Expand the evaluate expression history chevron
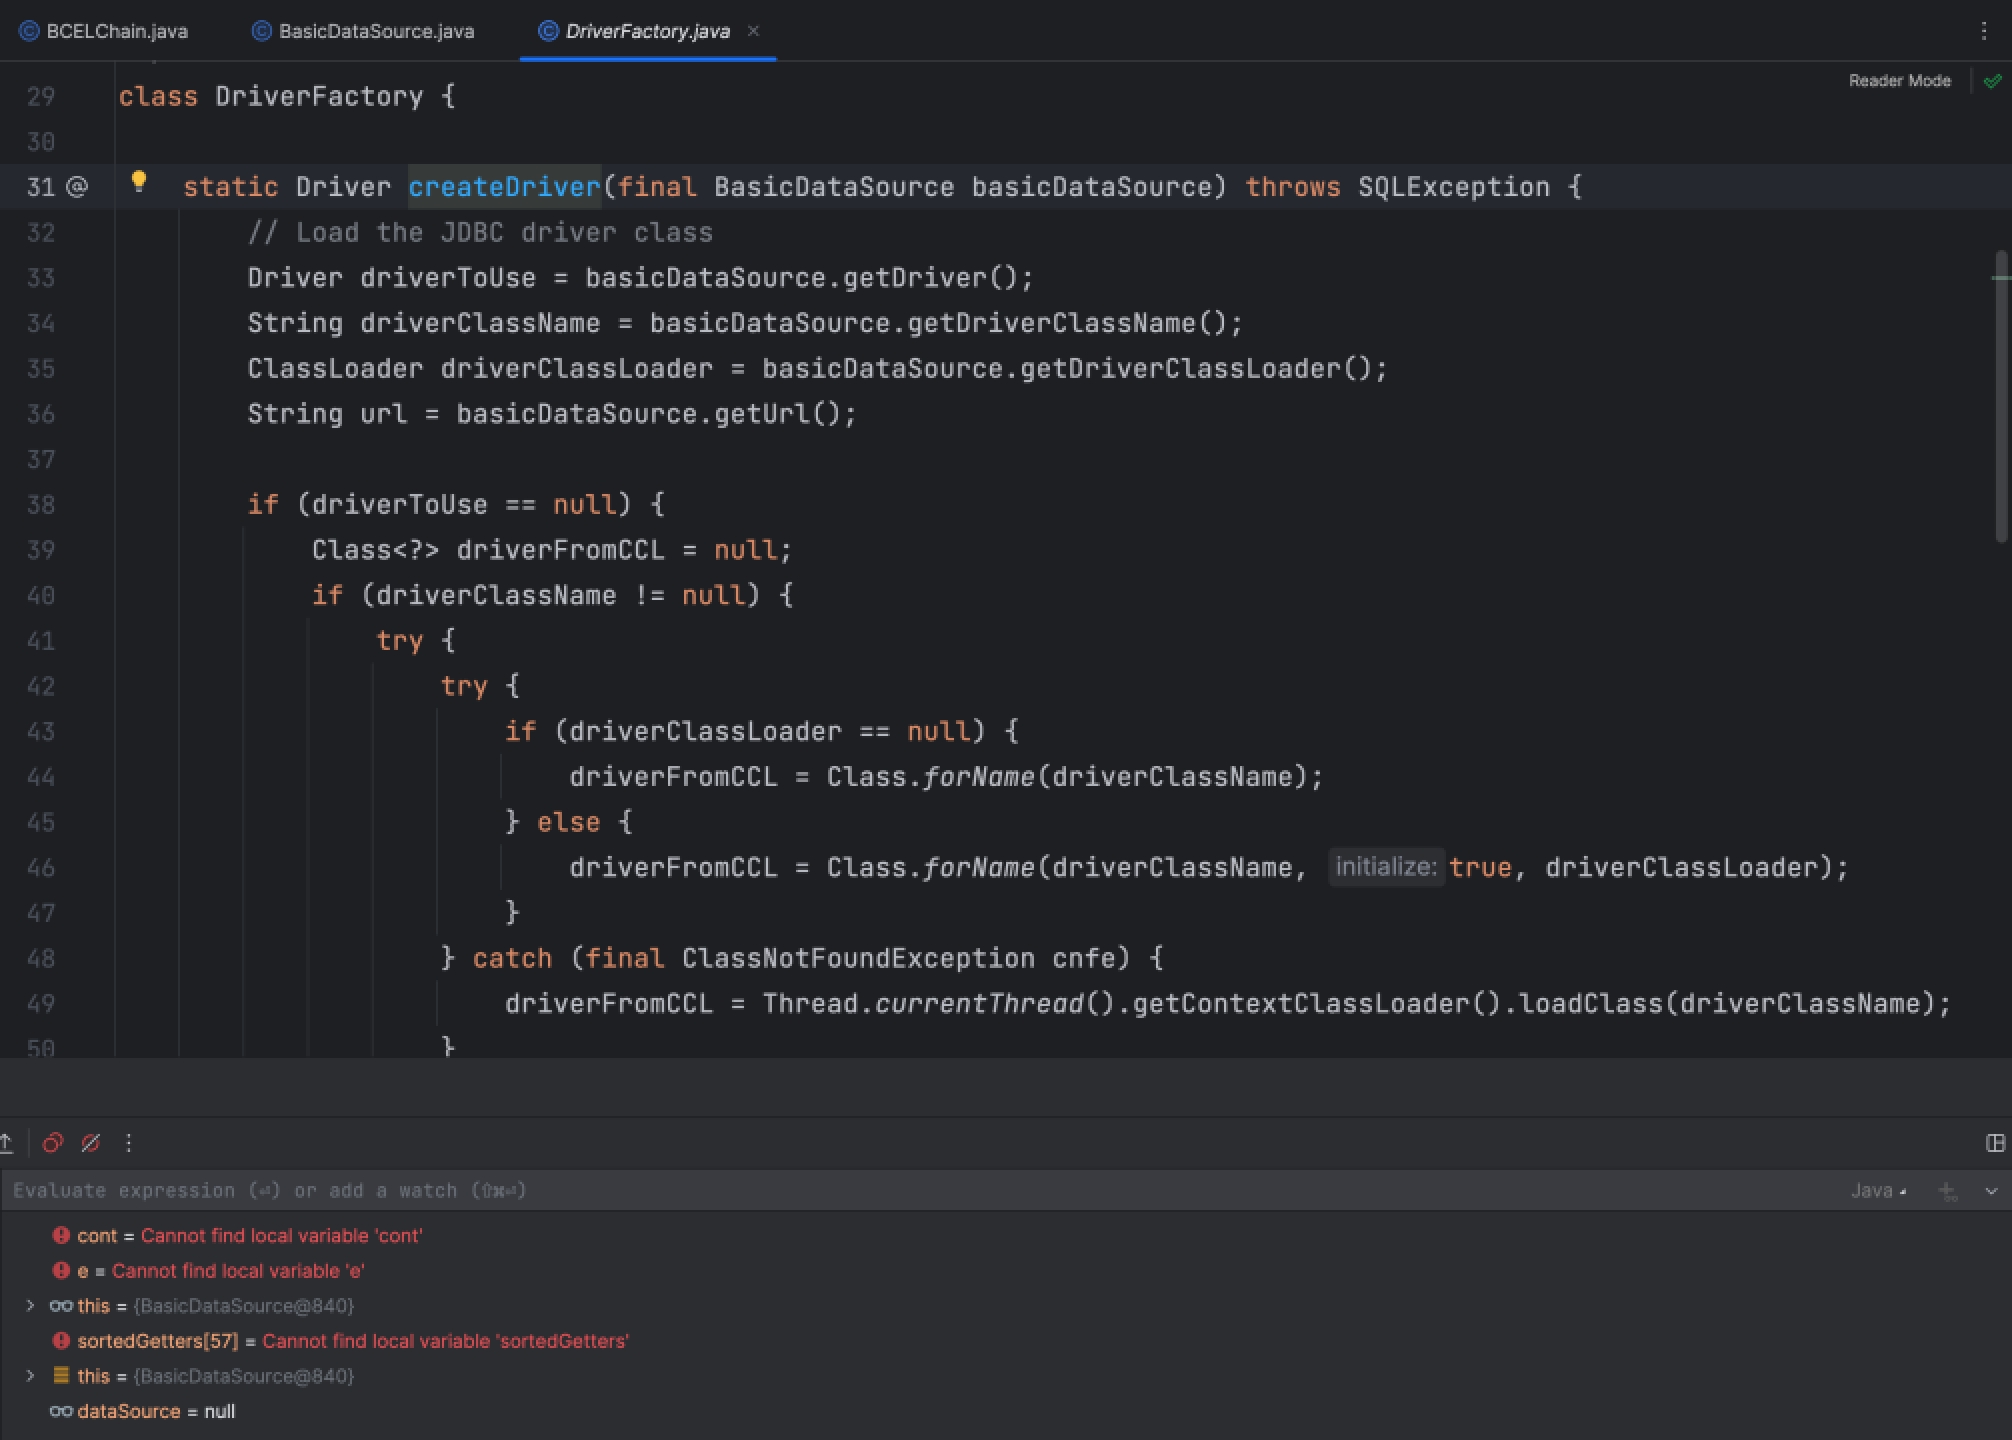This screenshot has width=2012, height=1440. coord(1991,1191)
